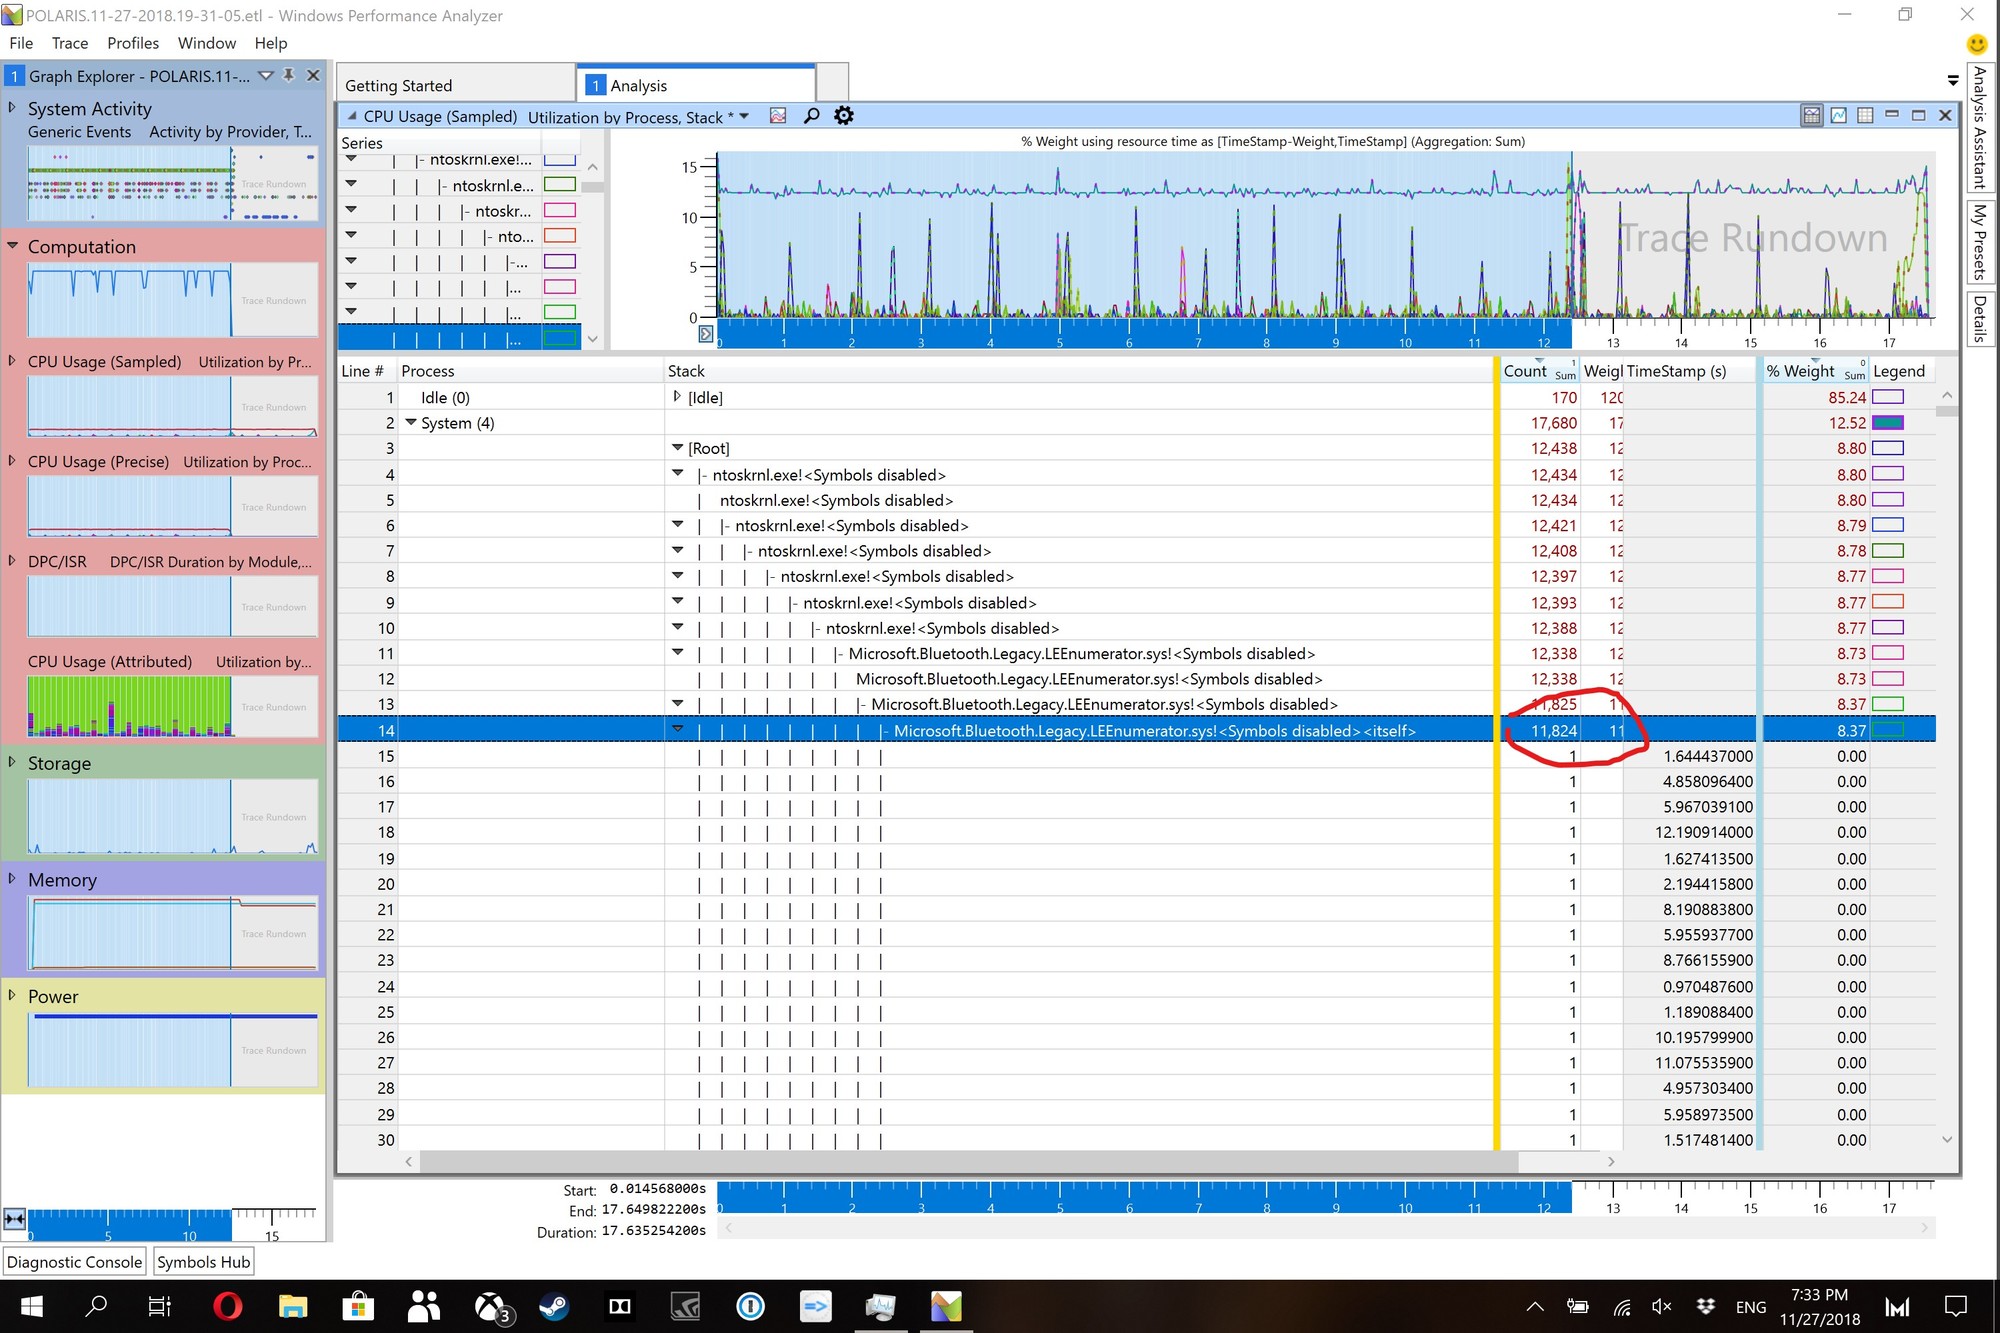Viewport: 2000px width, 1333px height.
Task: Expand the Memory section
Action: pos(12,879)
